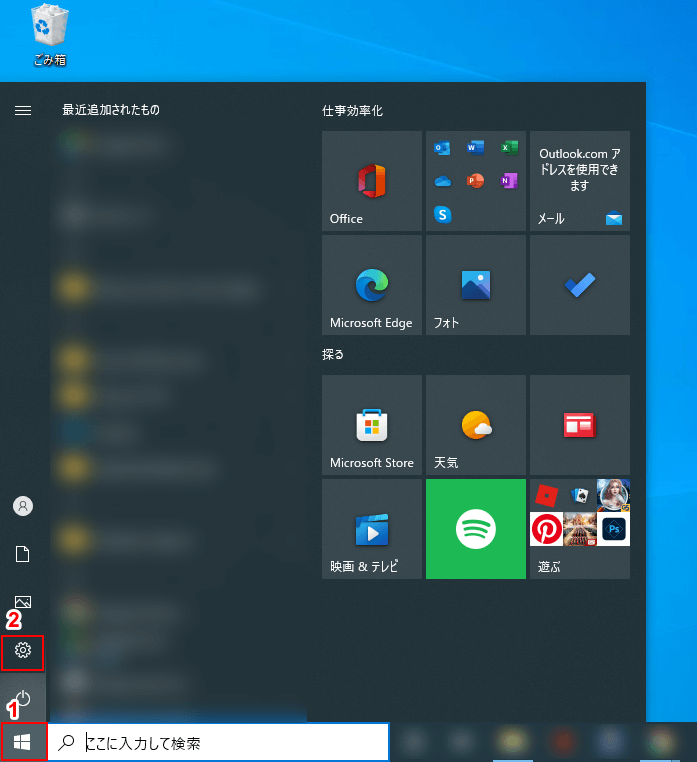The image size is (697, 762).
Task: Click the 探る group heading
Action: pos(332,355)
